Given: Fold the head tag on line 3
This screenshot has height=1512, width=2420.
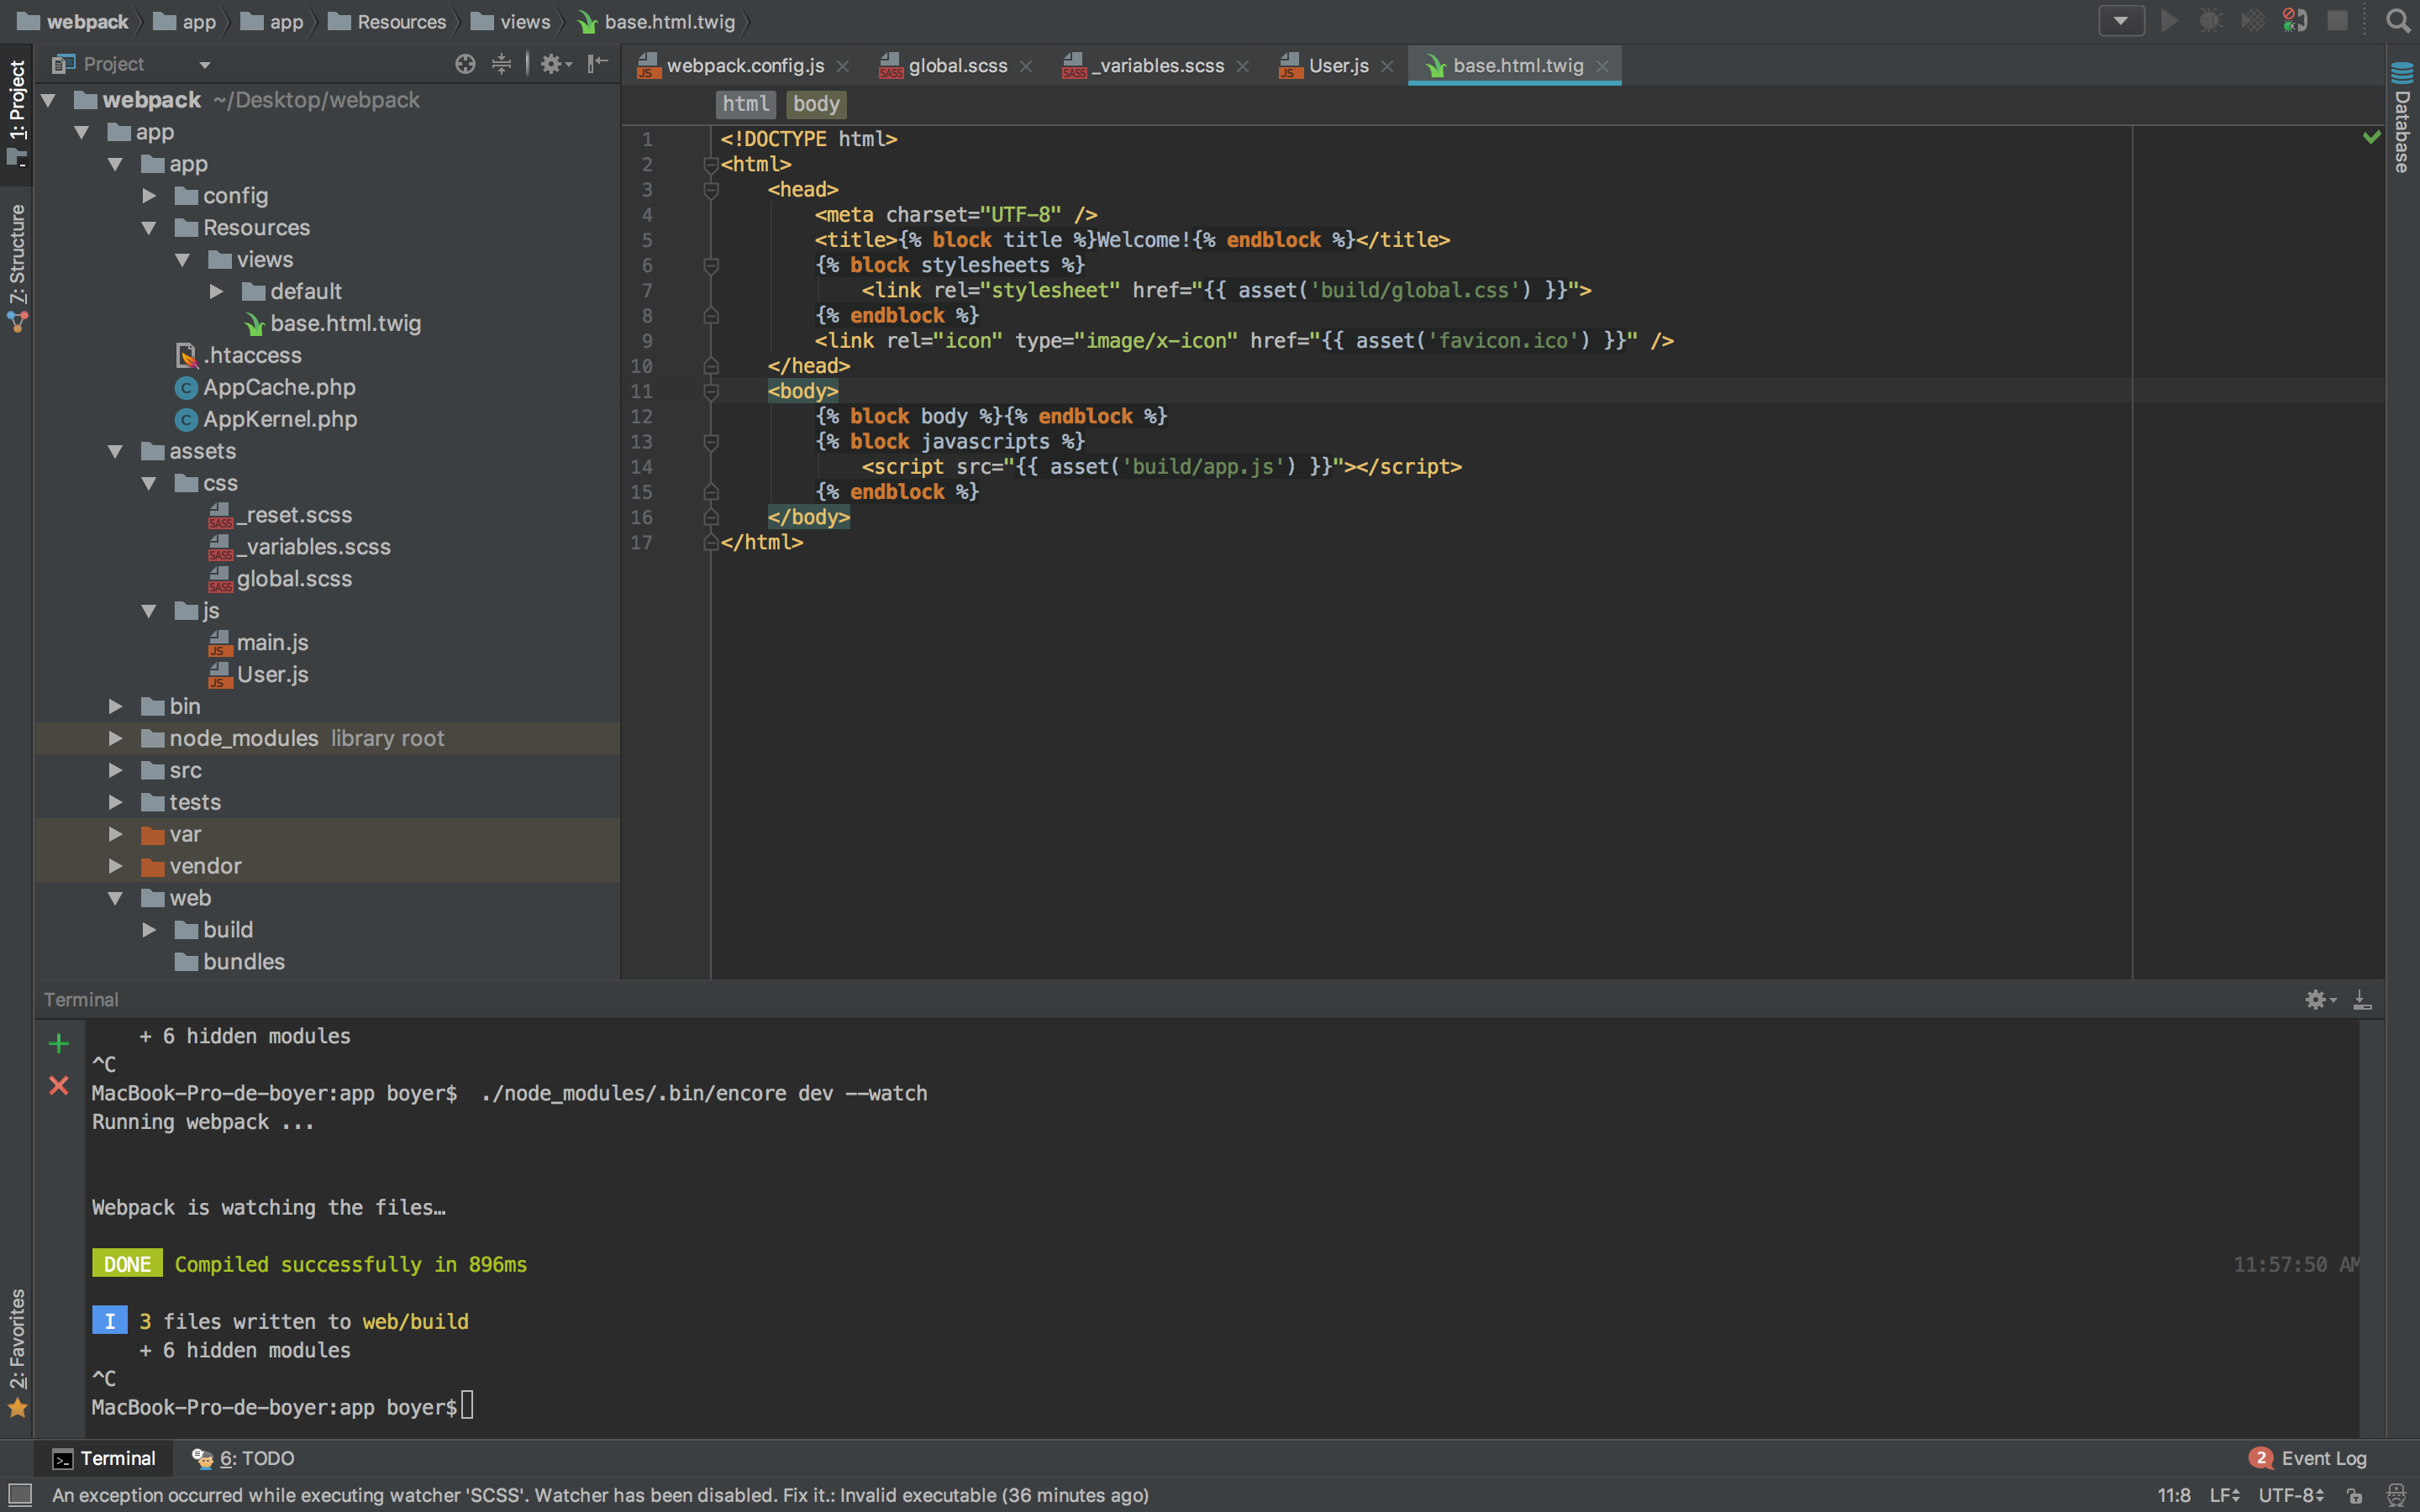Looking at the screenshot, I should [x=711, y=190].
